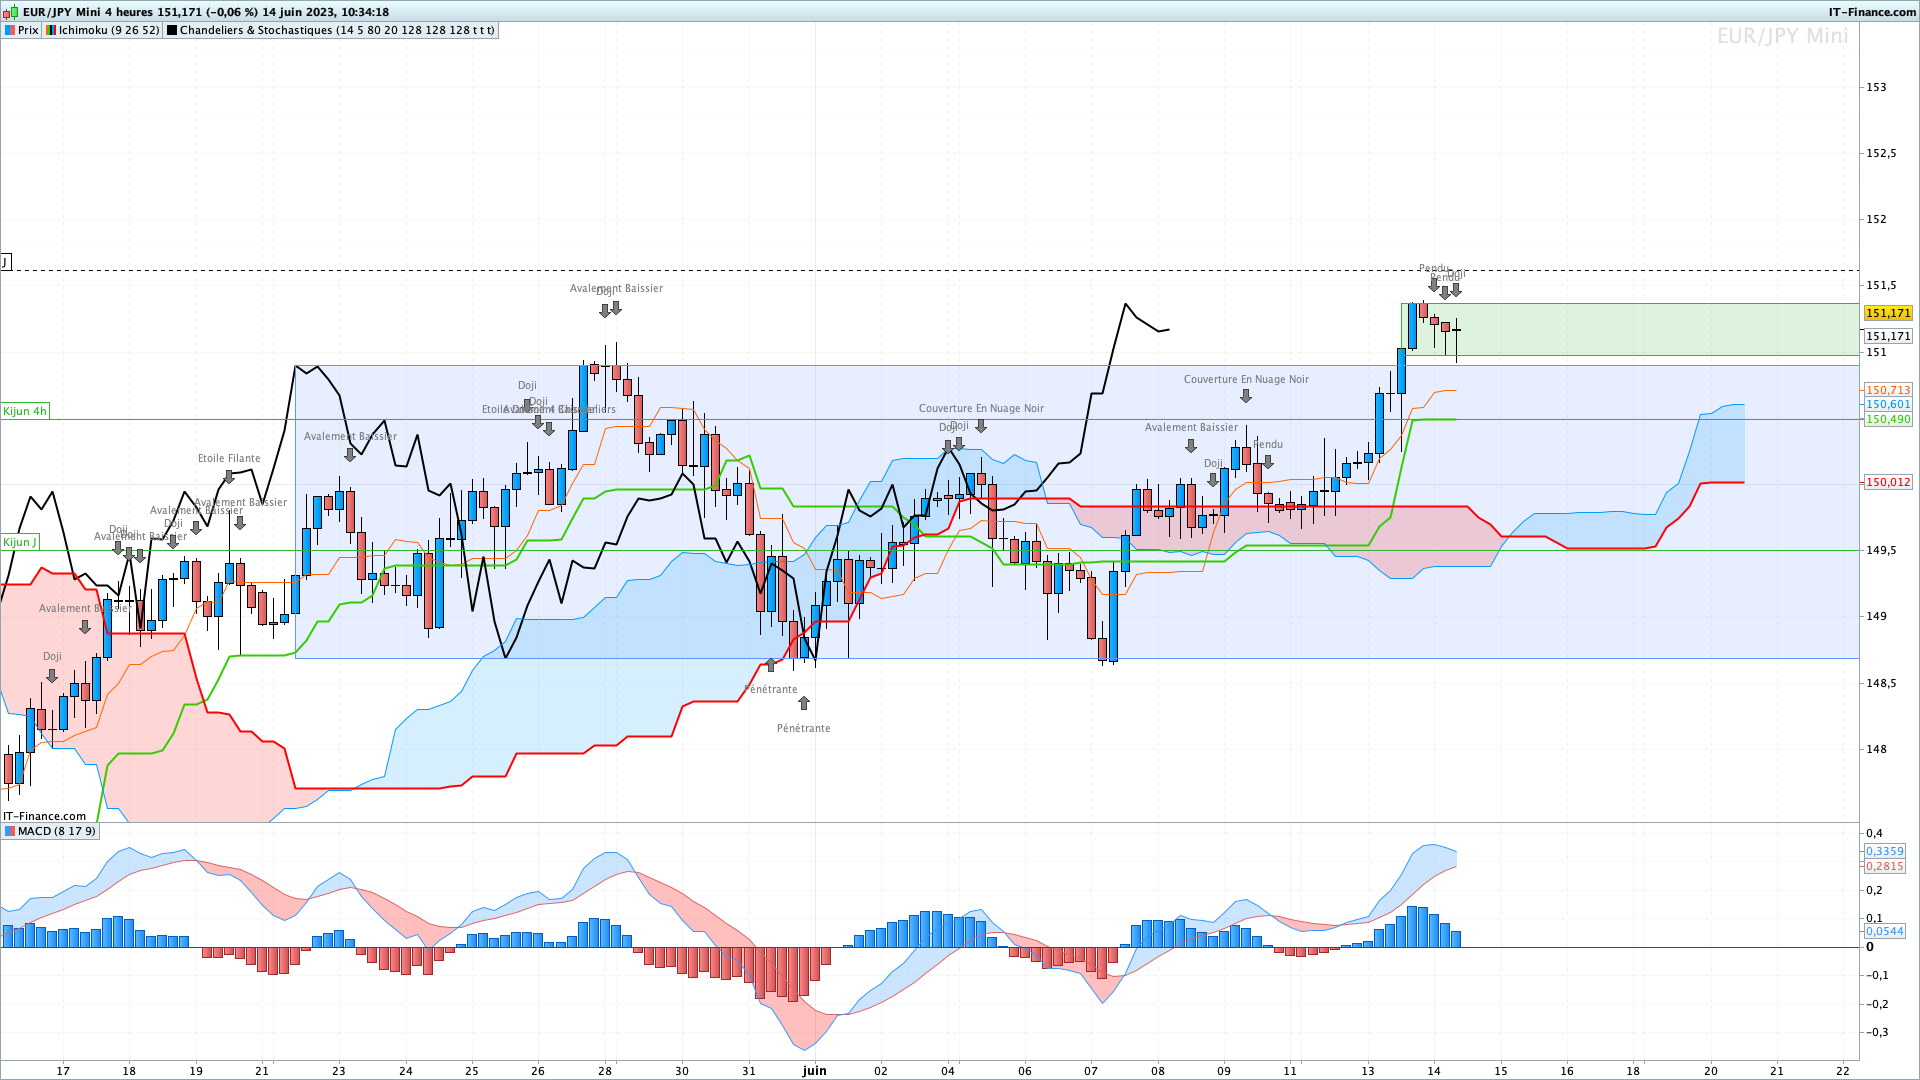The width and height of the screenshot is (1920, 1080).
Task: Click arrow under right Couverture En Nuage Noir
Action: click(1246, 396)
